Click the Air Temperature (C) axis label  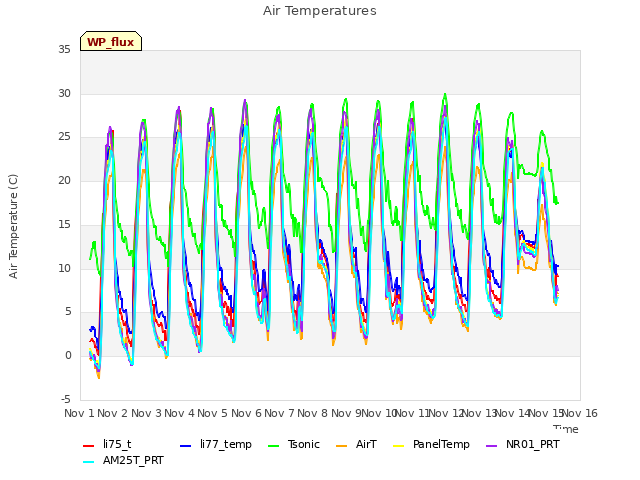click(13, 227)
